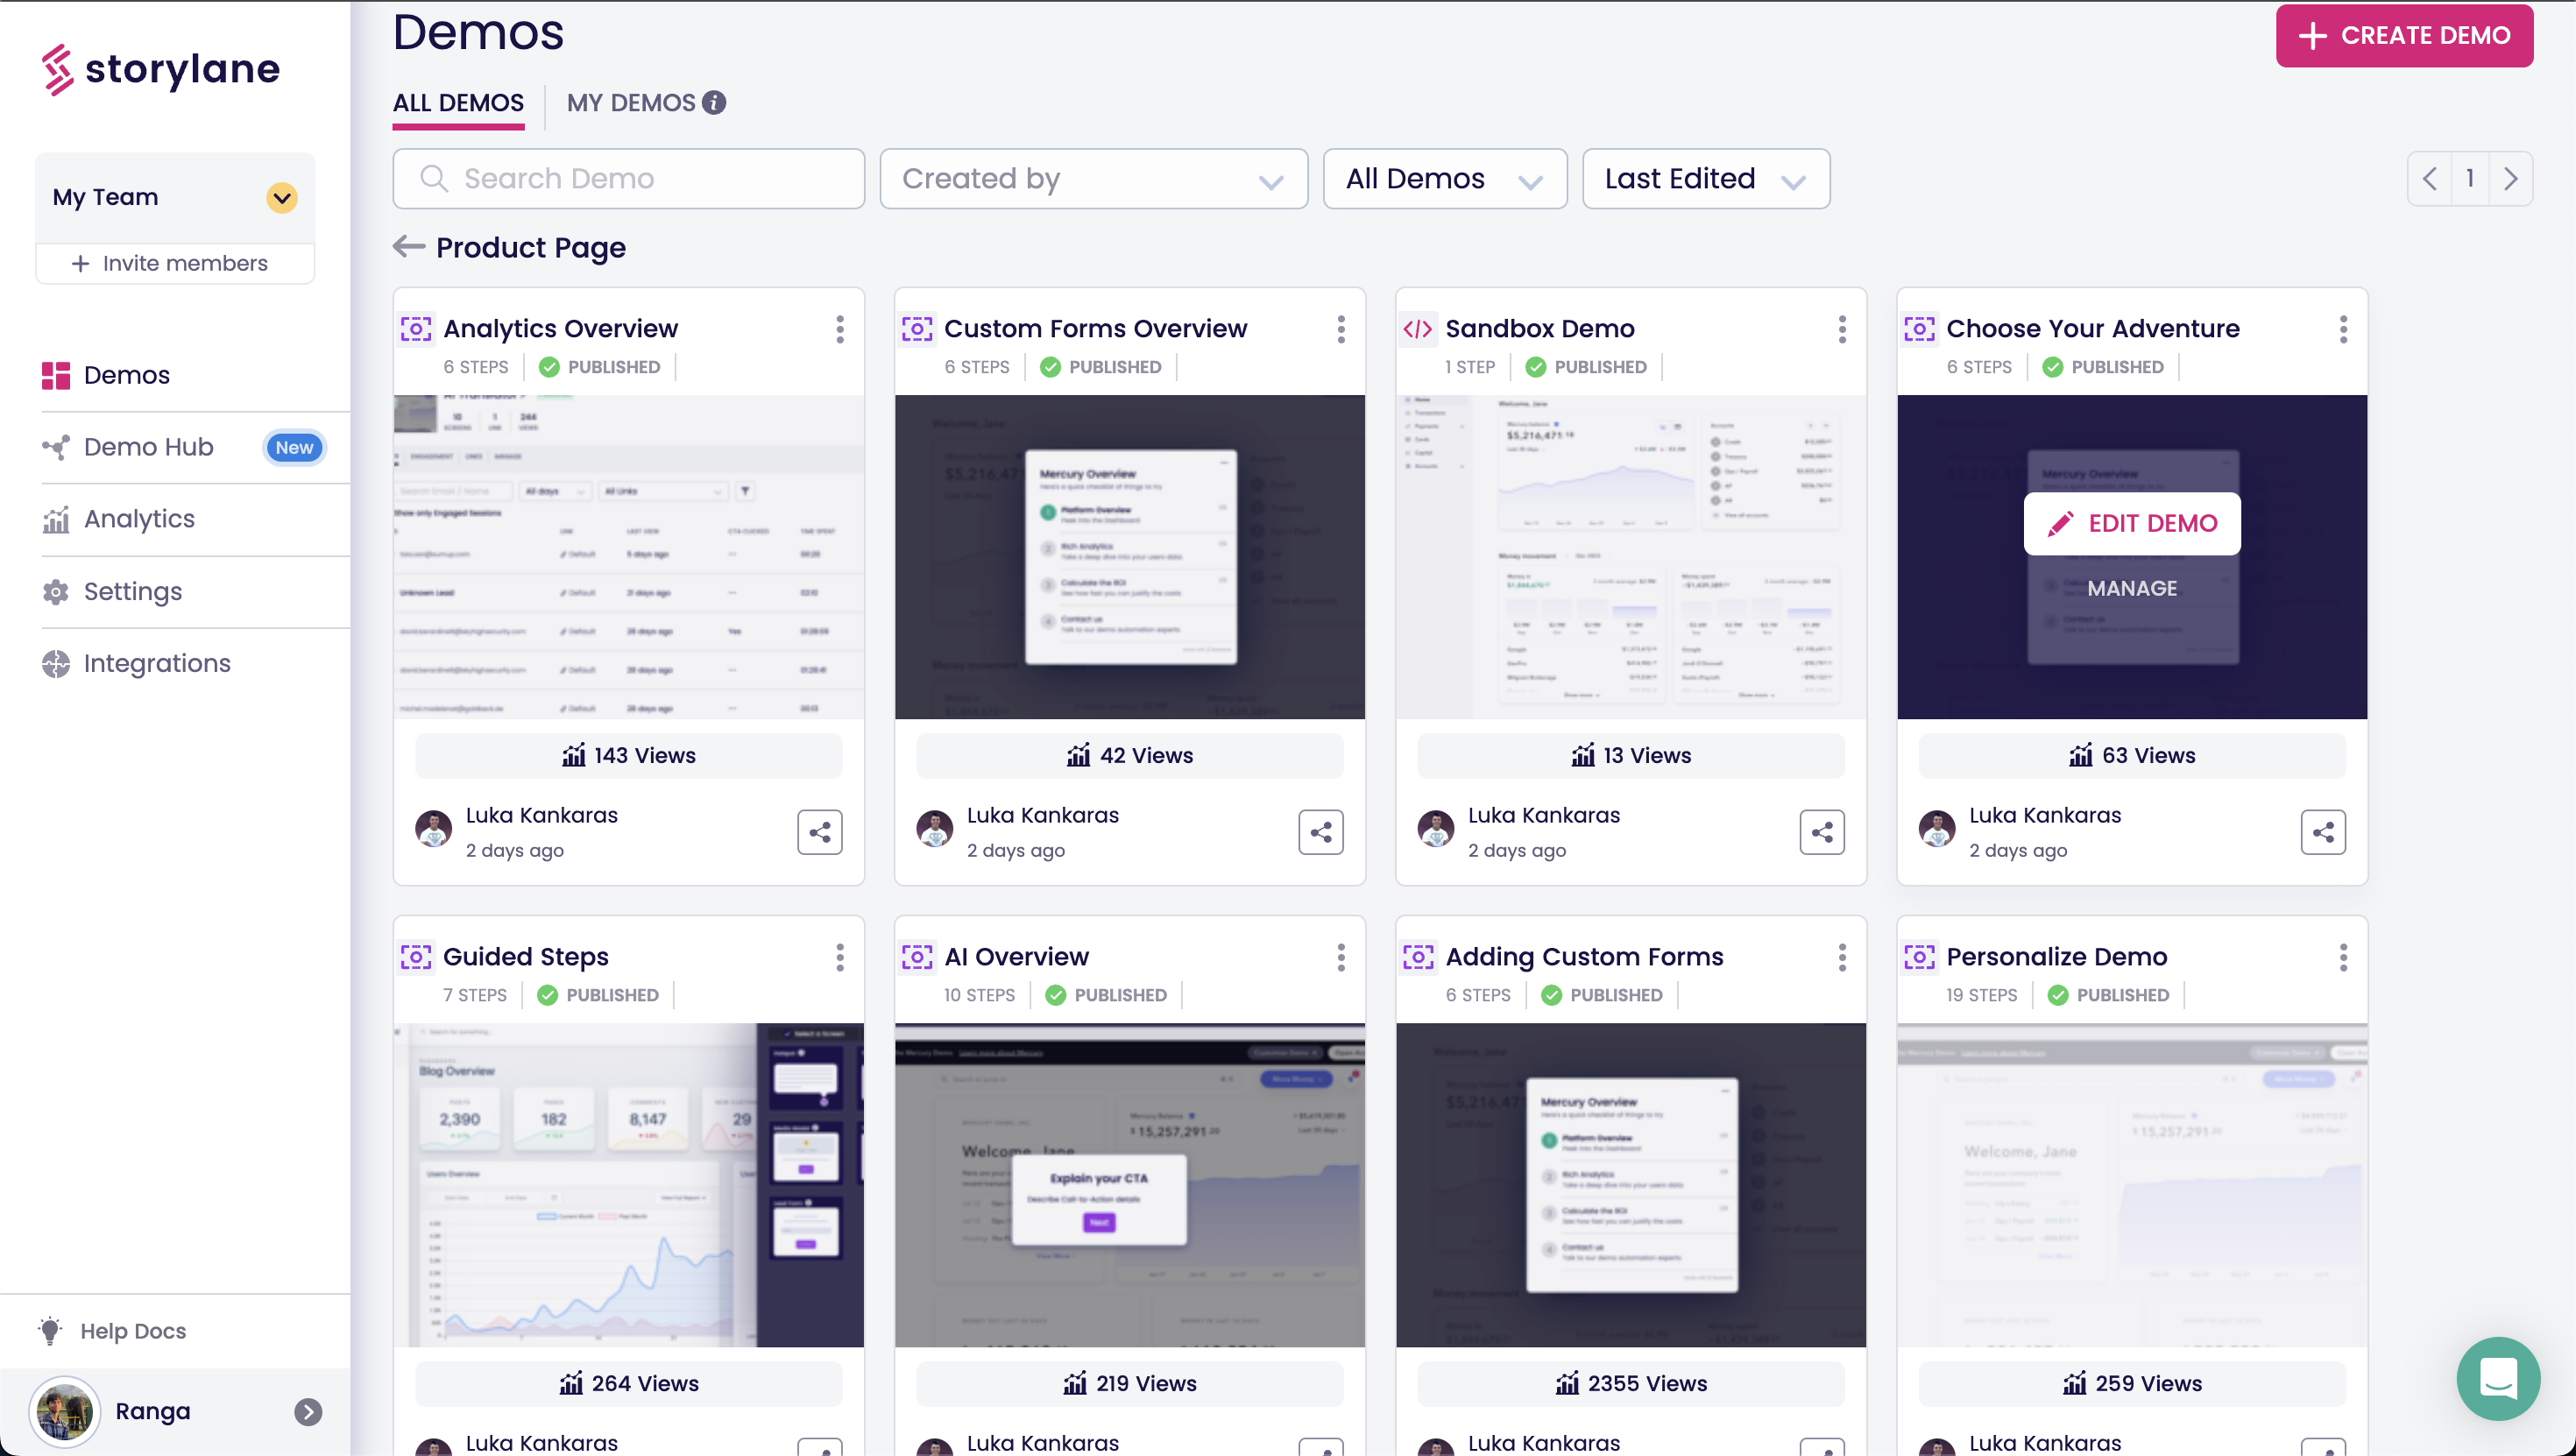Click the share icon on Analytics Overview card
This screenshot has width=2576, height=1456.
[x=819, y=832]
